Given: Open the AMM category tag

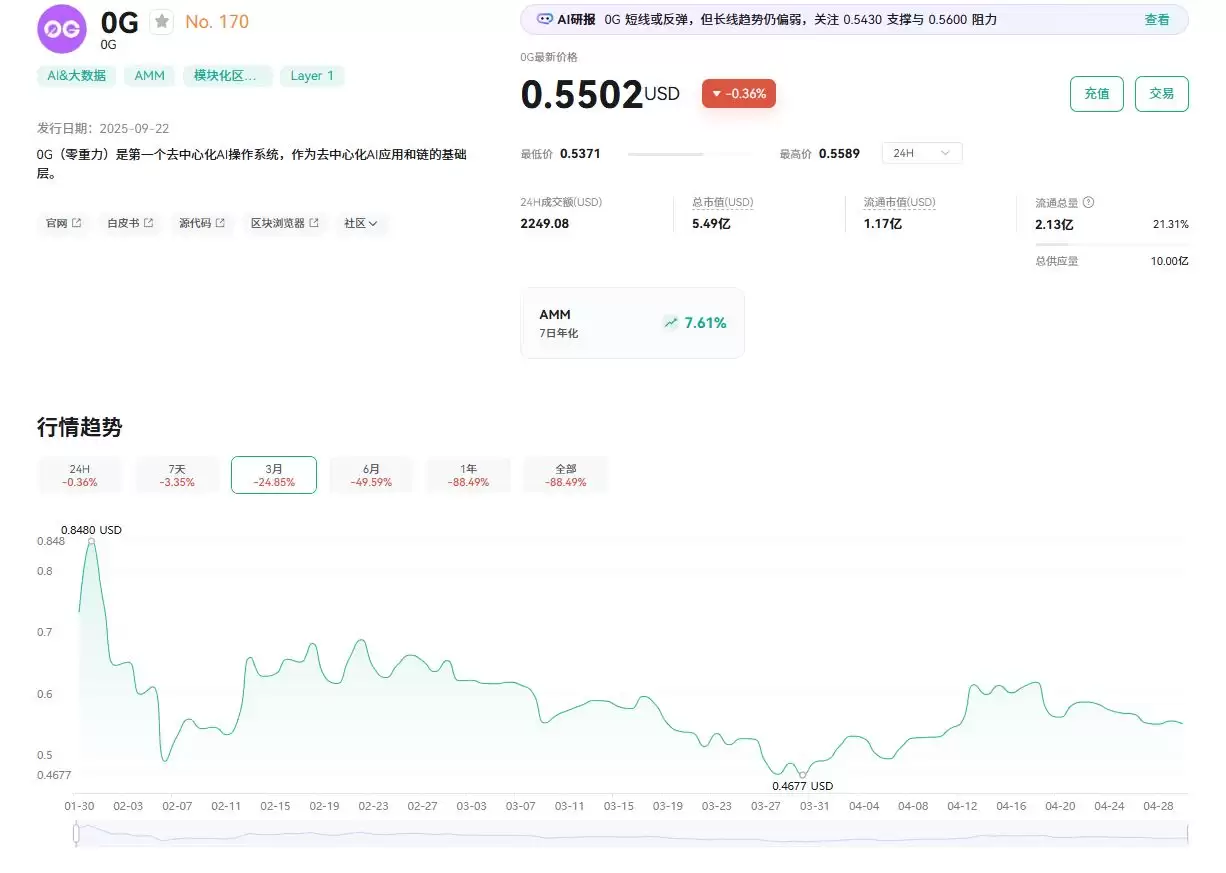Looking at the screenshot, I should 150,76.
